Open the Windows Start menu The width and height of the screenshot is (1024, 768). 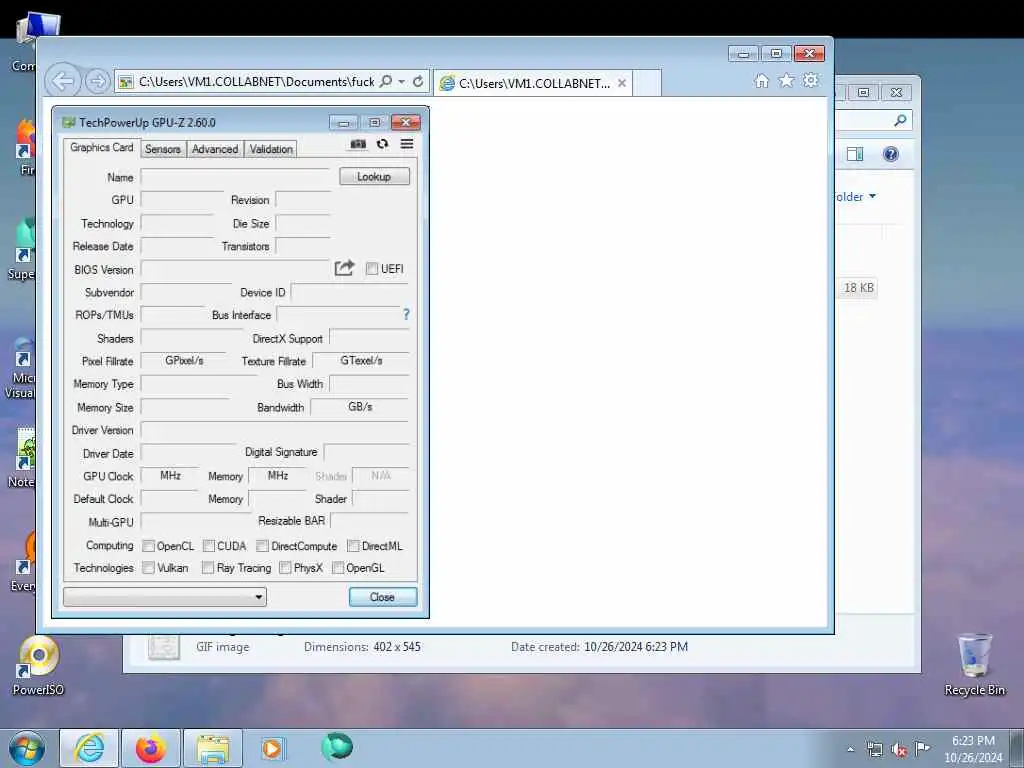27,748
